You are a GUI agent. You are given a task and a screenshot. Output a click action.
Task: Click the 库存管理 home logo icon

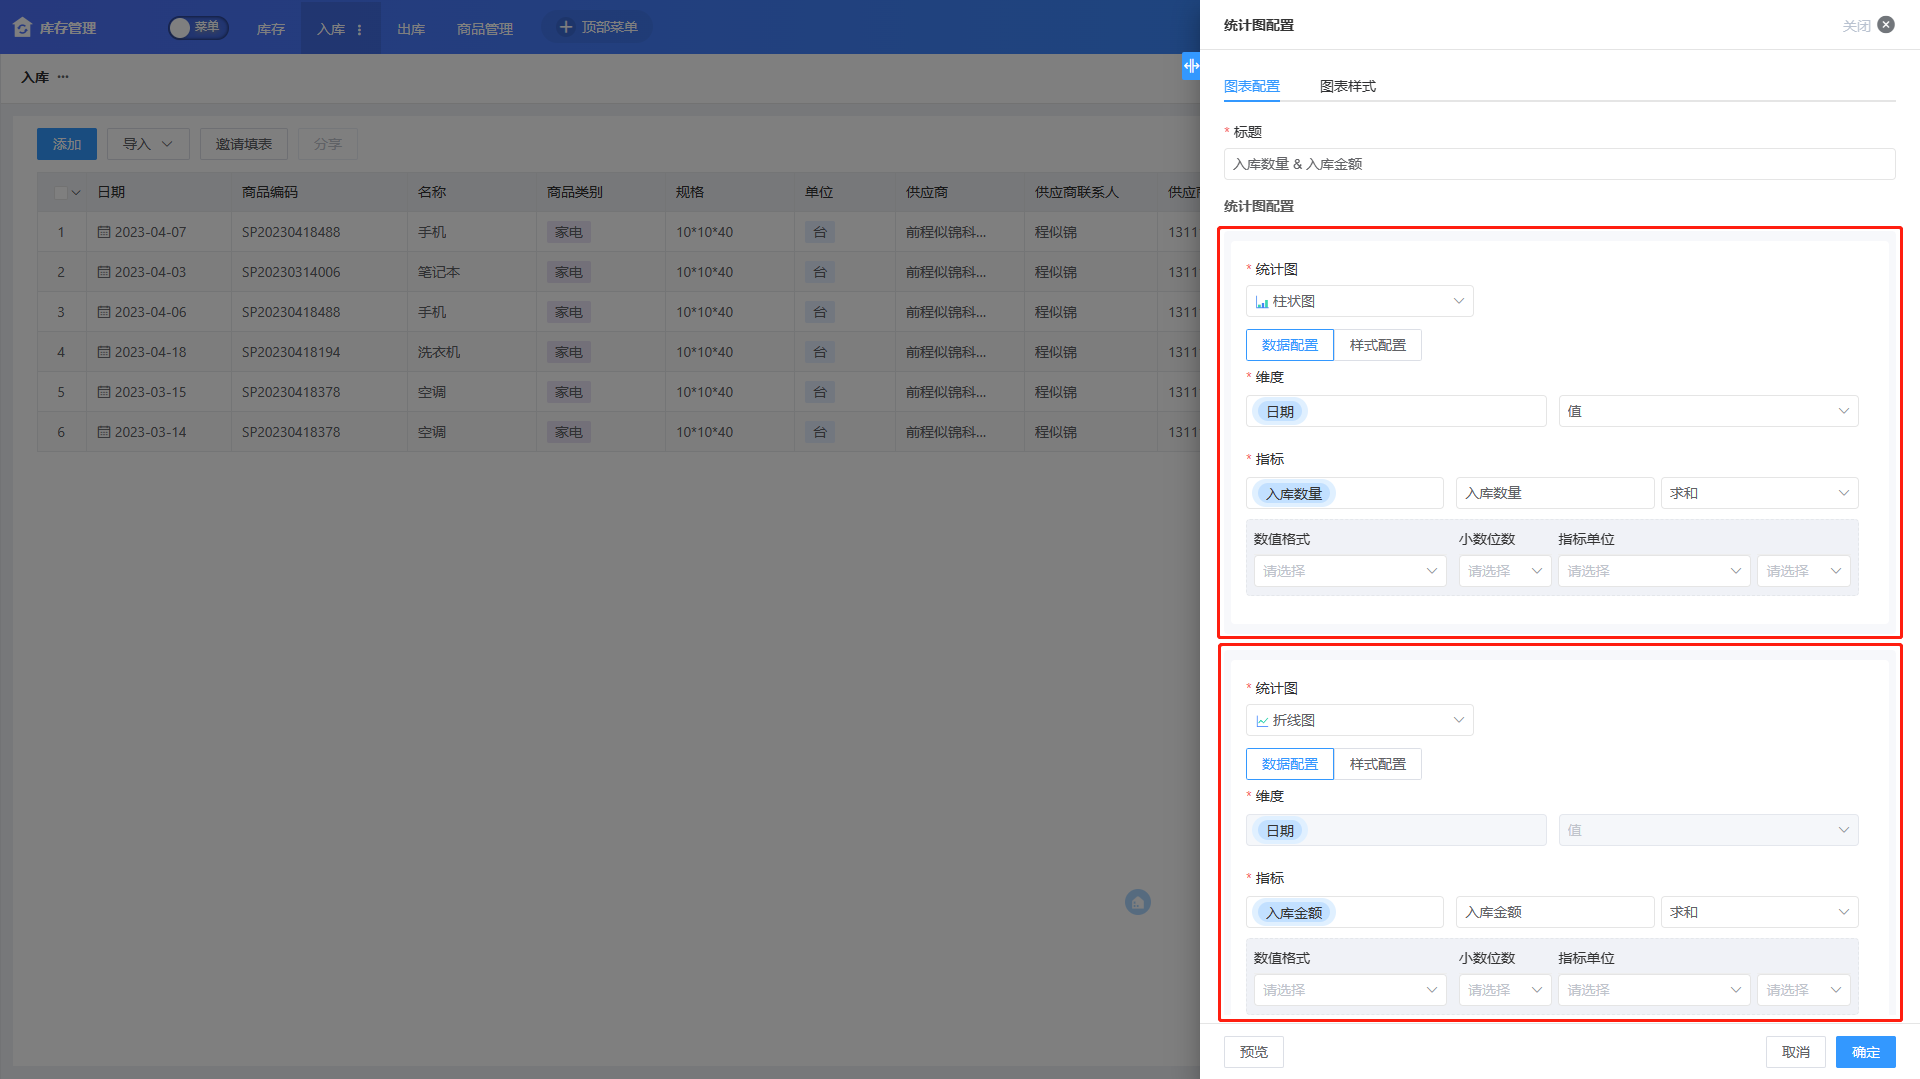(23, 28)
